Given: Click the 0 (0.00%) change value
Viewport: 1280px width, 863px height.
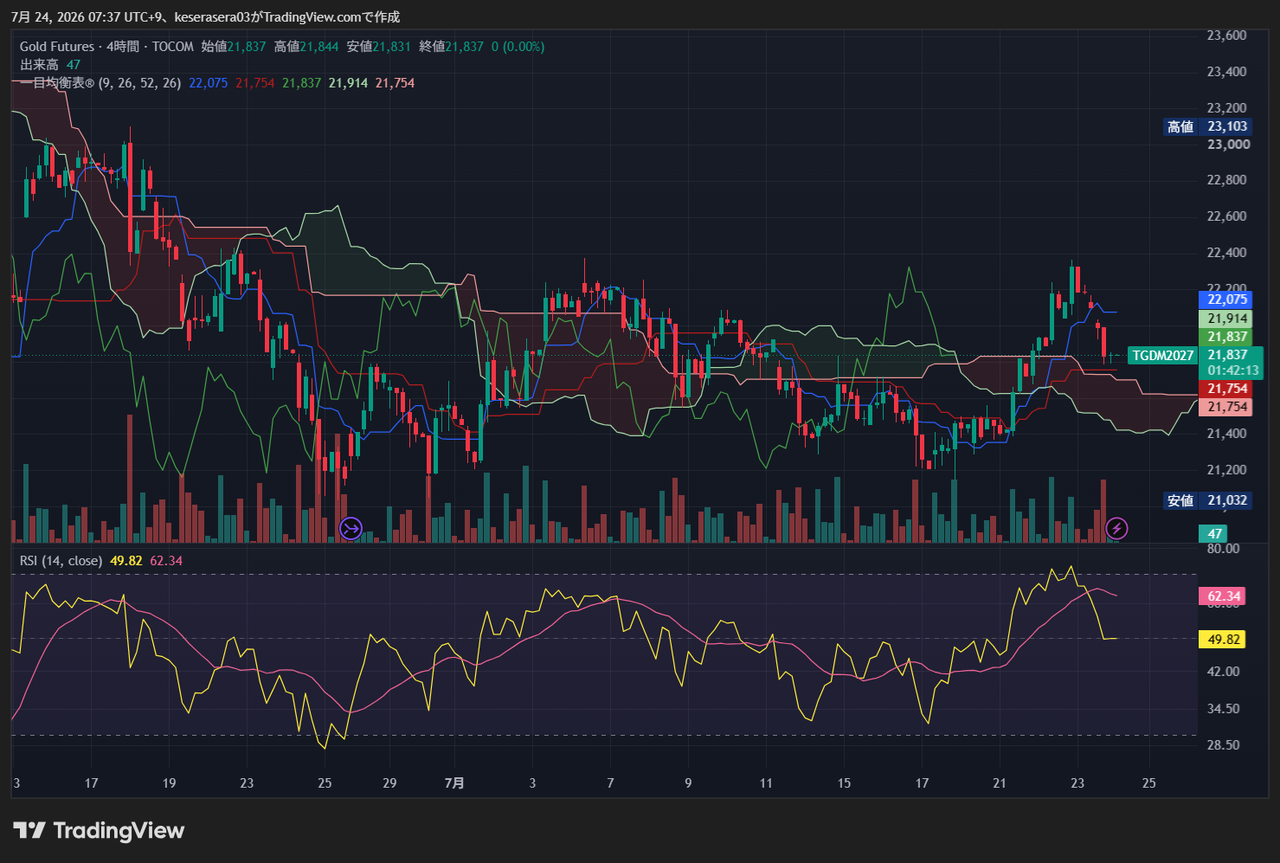Looking at the screenshot, I should pyautogui.click(x=518, y=47).
